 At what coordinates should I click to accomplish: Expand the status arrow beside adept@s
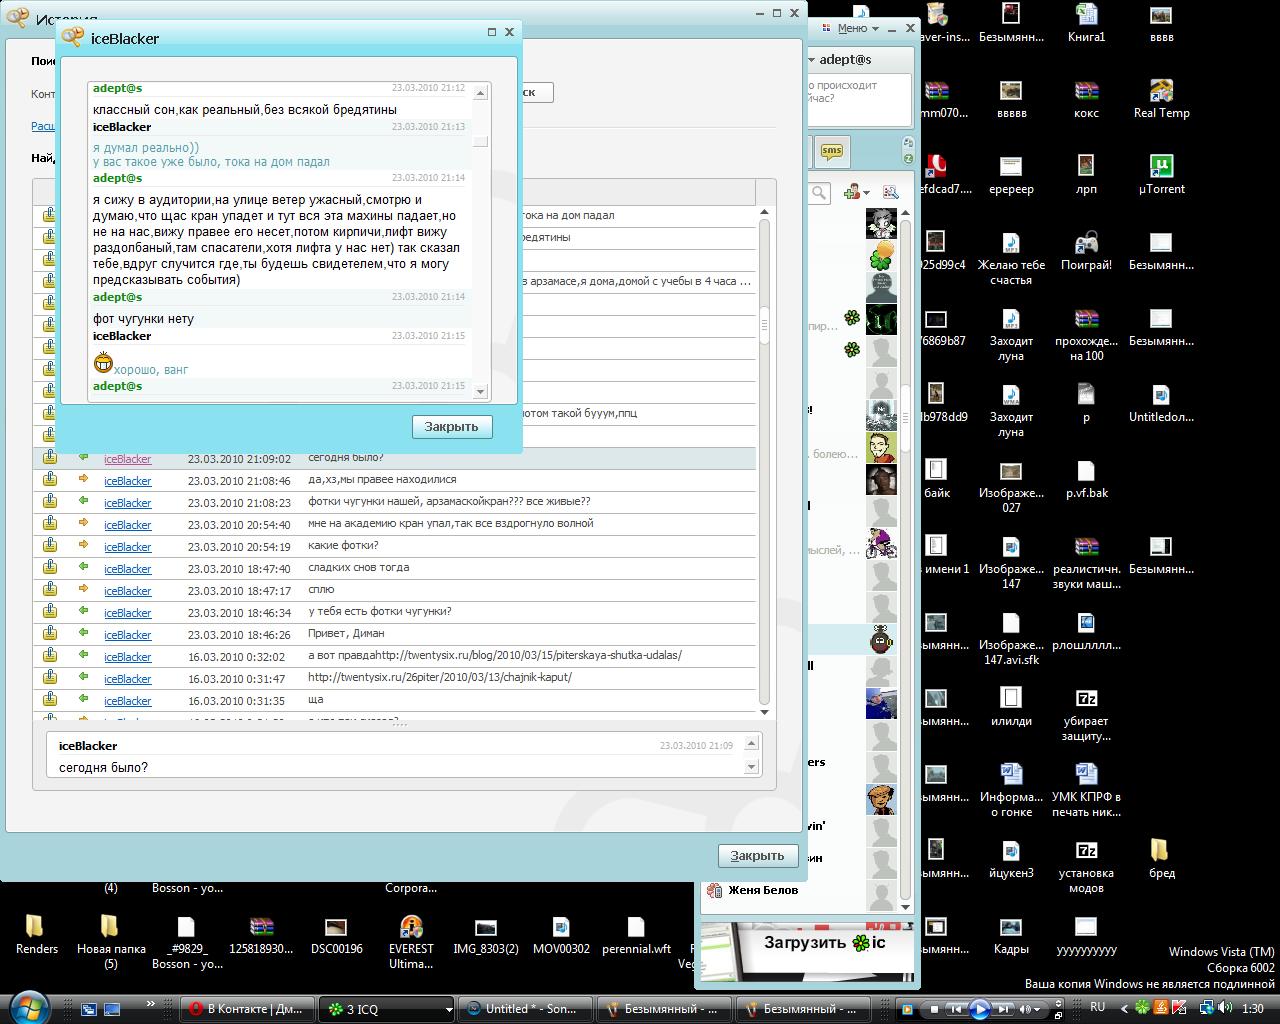(811, 60)
